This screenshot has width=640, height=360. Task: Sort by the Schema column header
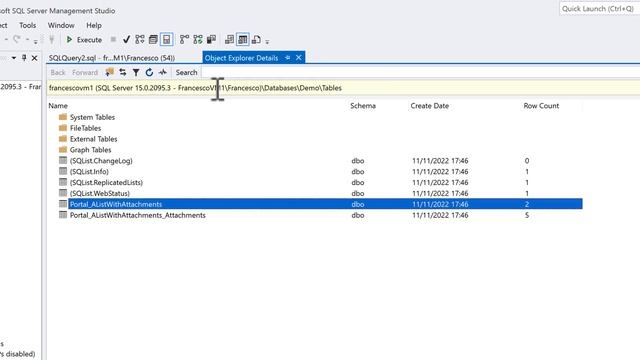tap(363, 106)
